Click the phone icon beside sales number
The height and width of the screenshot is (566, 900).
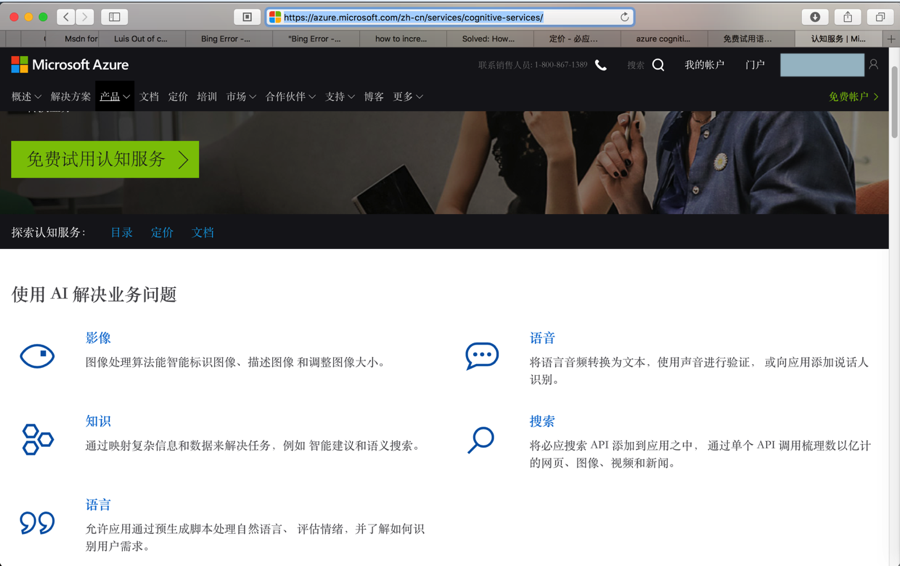point(600,65)
